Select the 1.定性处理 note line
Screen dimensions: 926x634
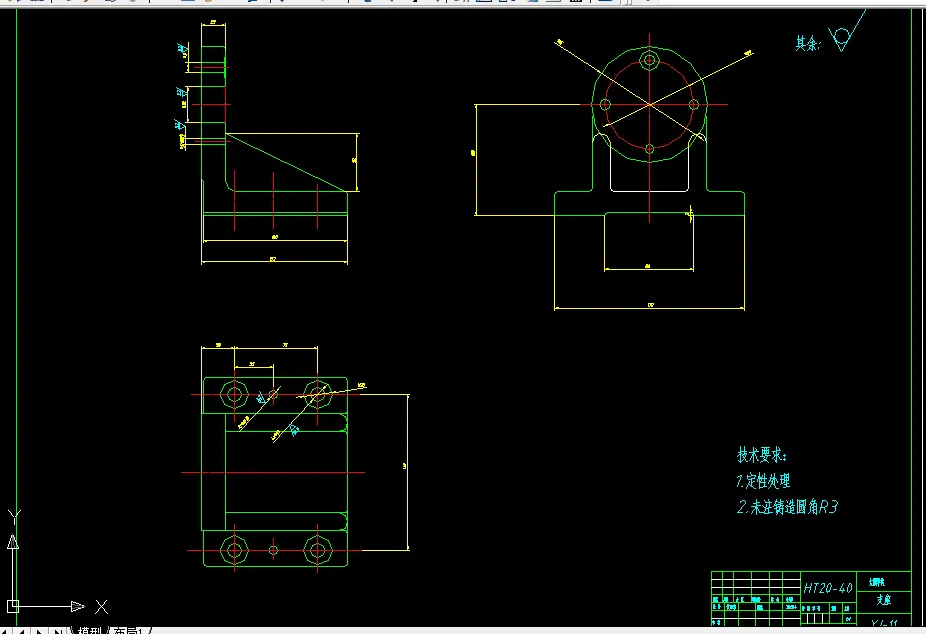(763, 481)
